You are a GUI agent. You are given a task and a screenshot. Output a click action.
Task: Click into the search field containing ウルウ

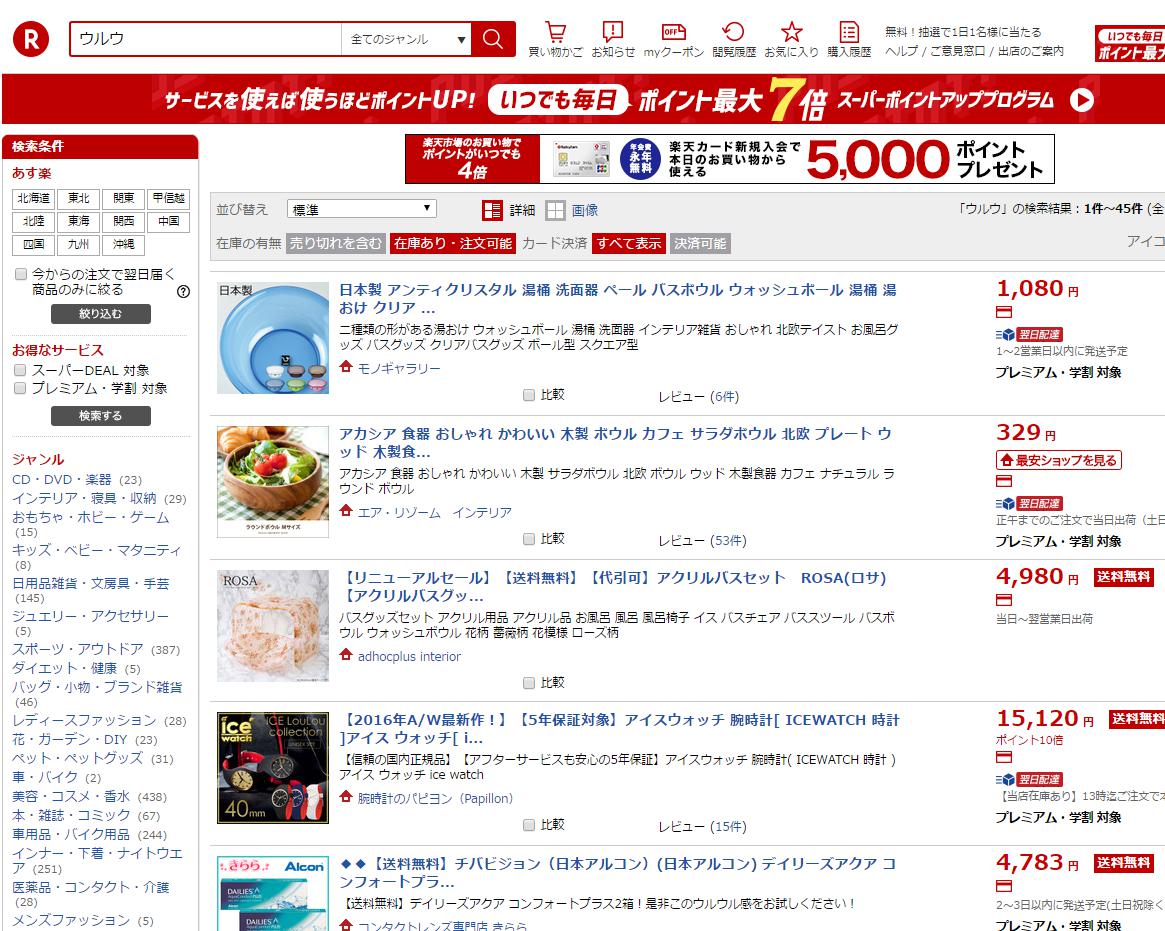pyautogui.click(x=206, y=39)
